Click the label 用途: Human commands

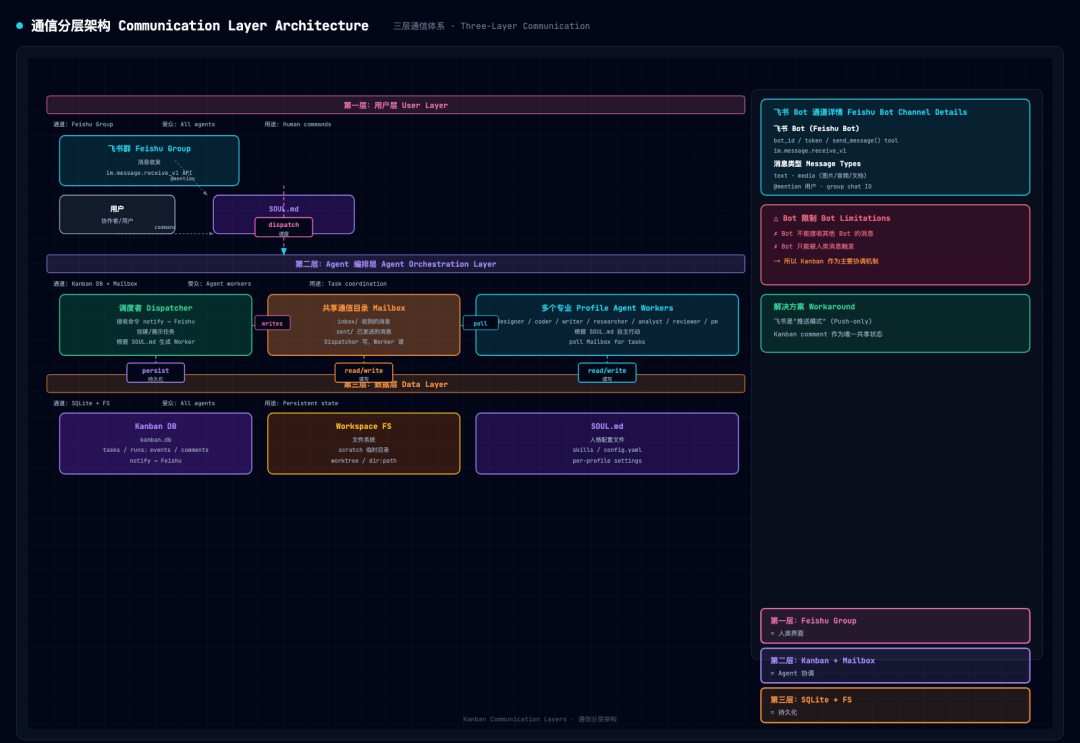(x=298, y=125)
